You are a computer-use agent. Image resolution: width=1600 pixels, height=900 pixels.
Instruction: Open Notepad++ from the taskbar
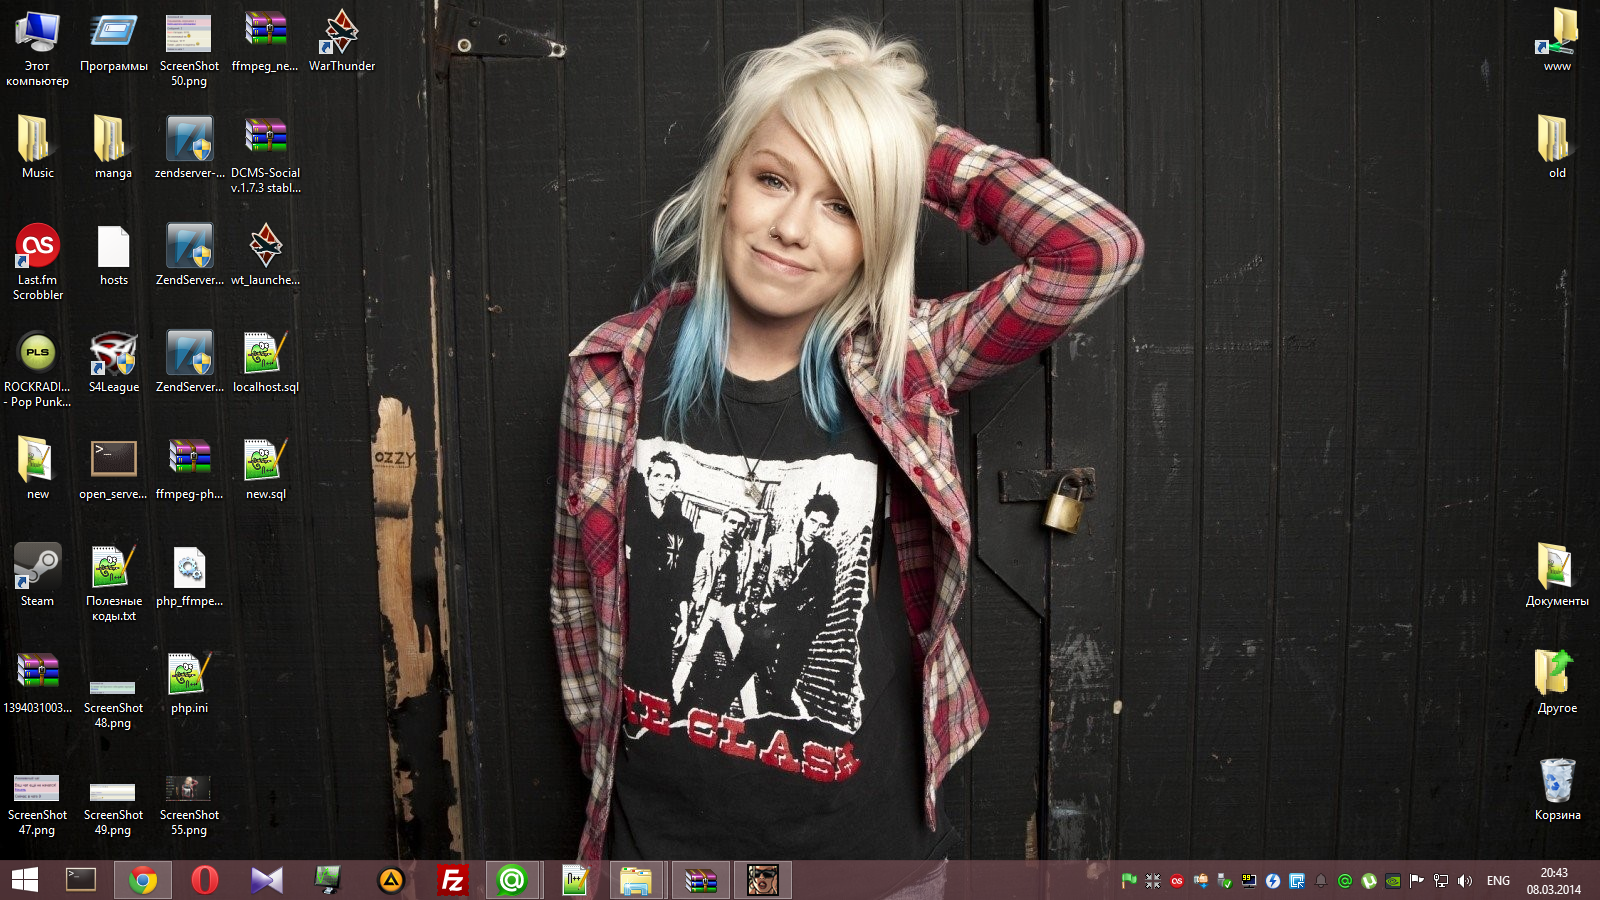575,880
